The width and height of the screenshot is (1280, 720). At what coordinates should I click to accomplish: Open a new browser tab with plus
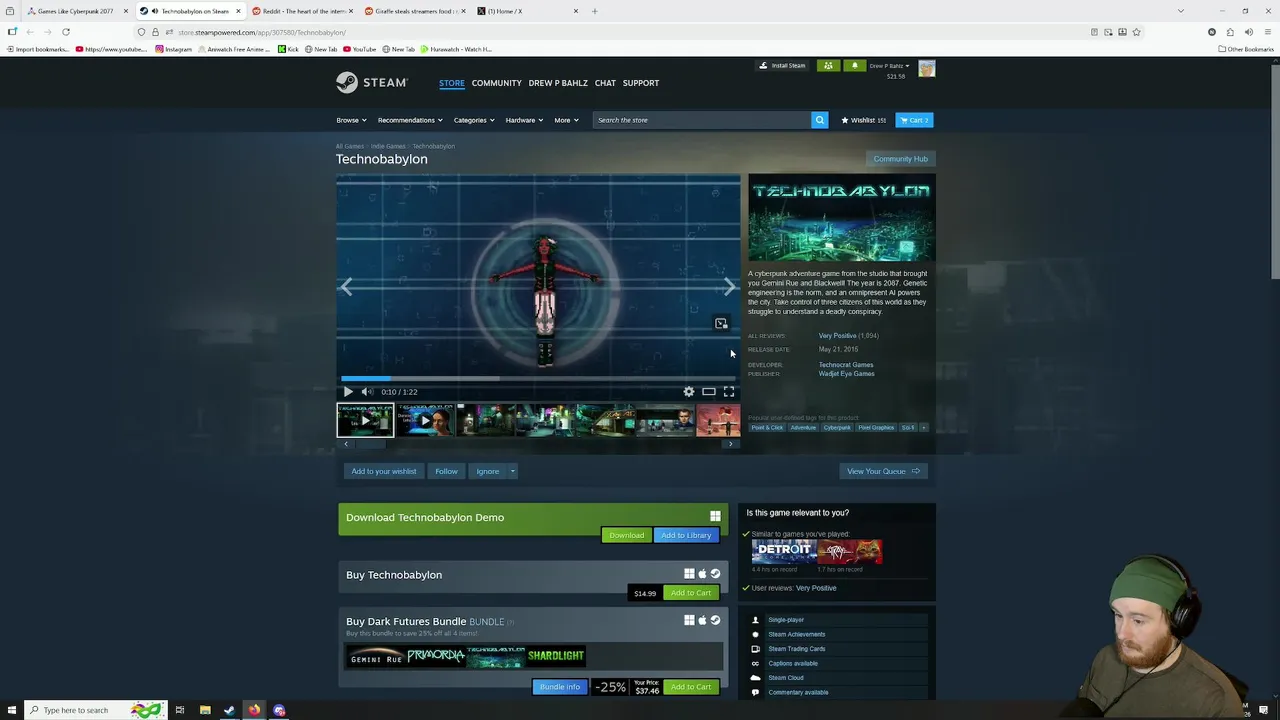[x=594, y=11]
